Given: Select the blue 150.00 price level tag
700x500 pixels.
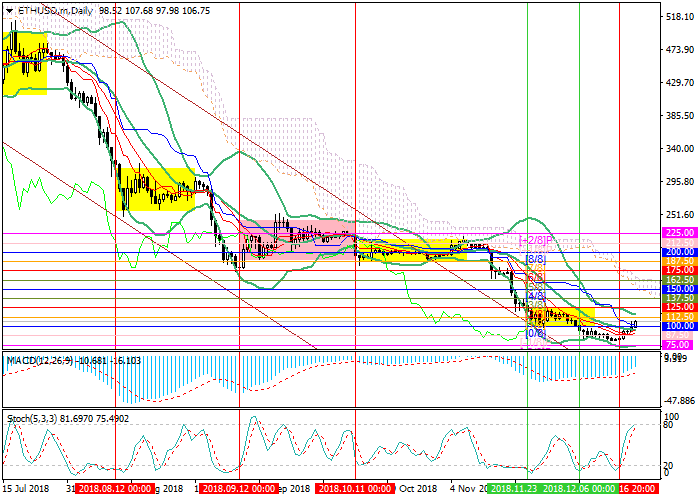Looking at the screenshot, I should coord(679,288).
